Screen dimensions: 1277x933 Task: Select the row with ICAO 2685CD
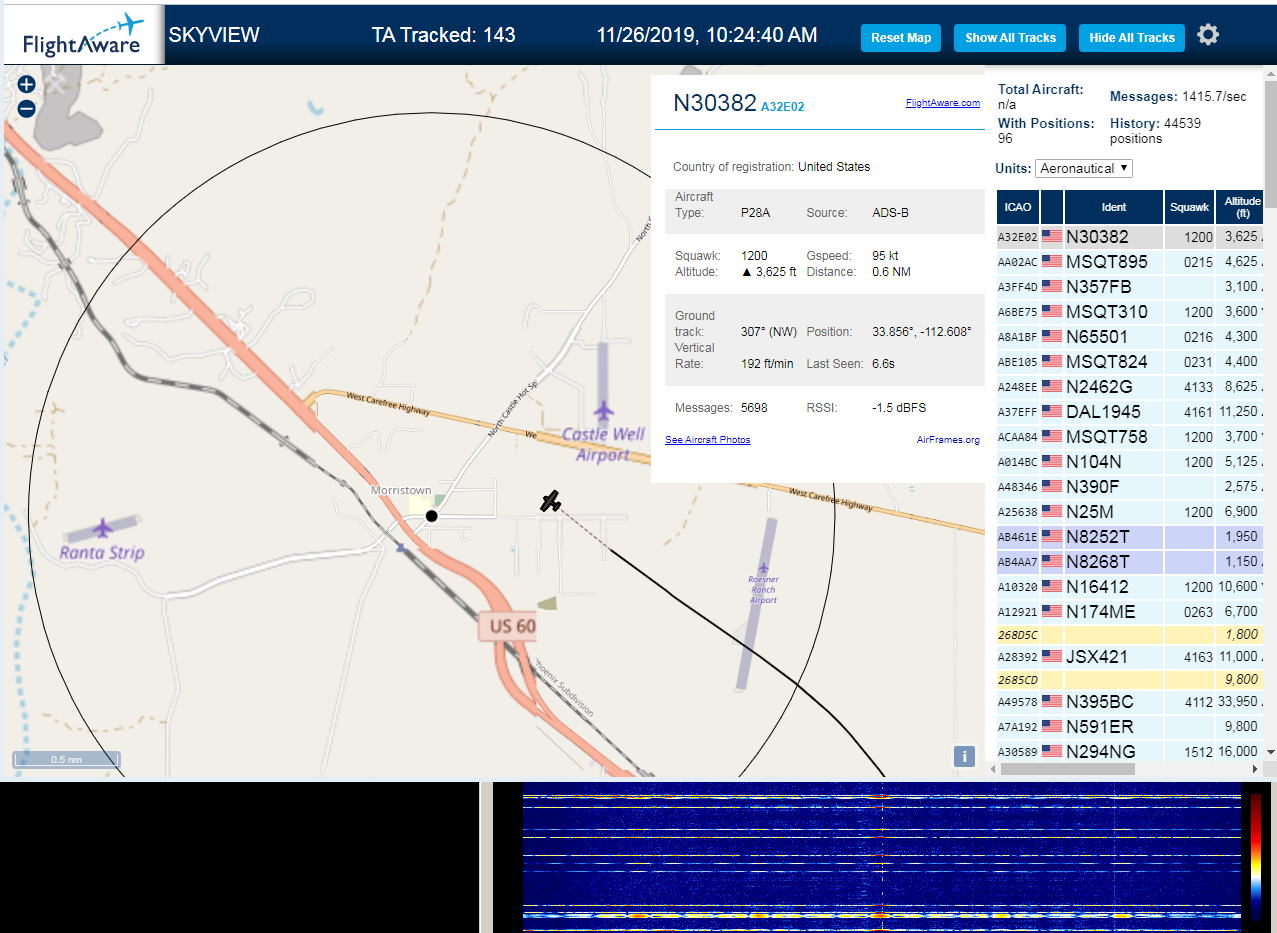click(x=1130, y=680)
